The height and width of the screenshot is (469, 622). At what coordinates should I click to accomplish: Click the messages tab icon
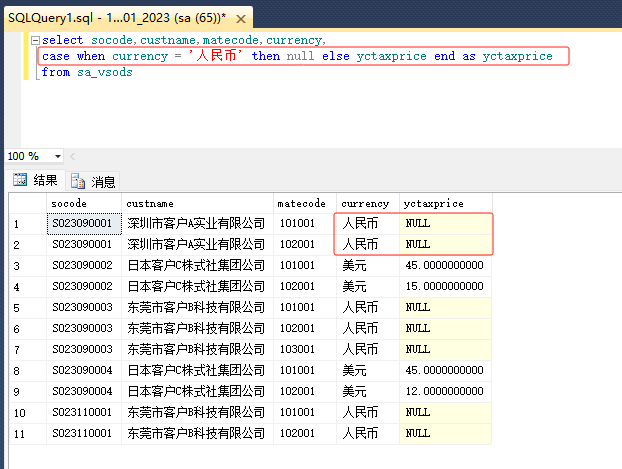[78, 181]
